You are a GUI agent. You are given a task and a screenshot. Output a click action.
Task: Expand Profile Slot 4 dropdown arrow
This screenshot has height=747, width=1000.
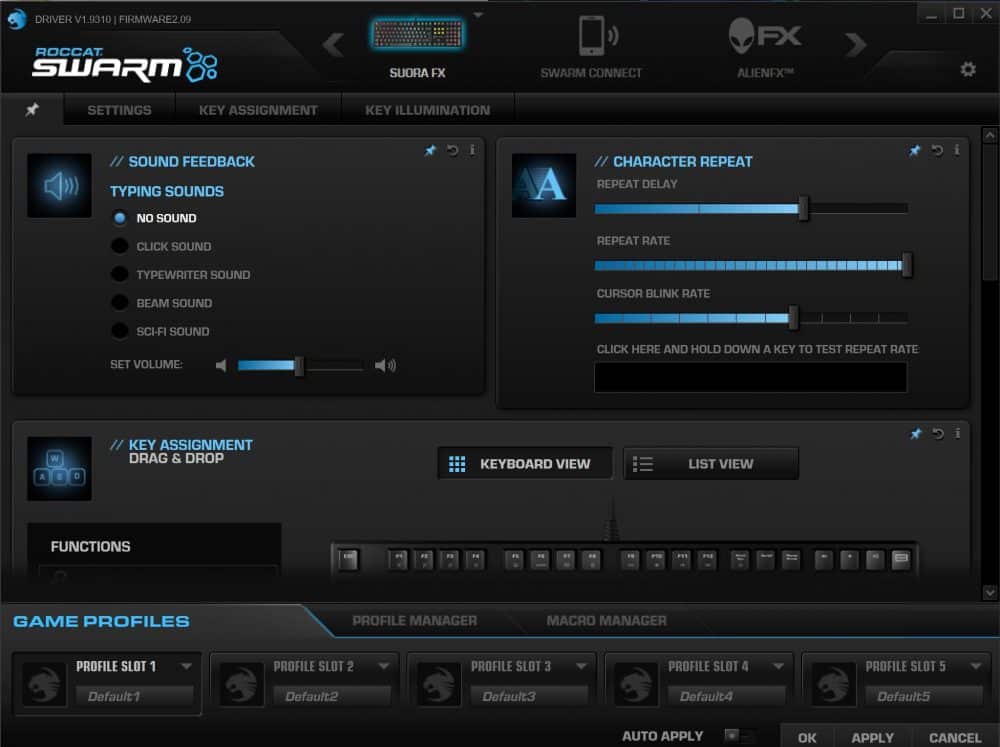[x=778, y=666]
